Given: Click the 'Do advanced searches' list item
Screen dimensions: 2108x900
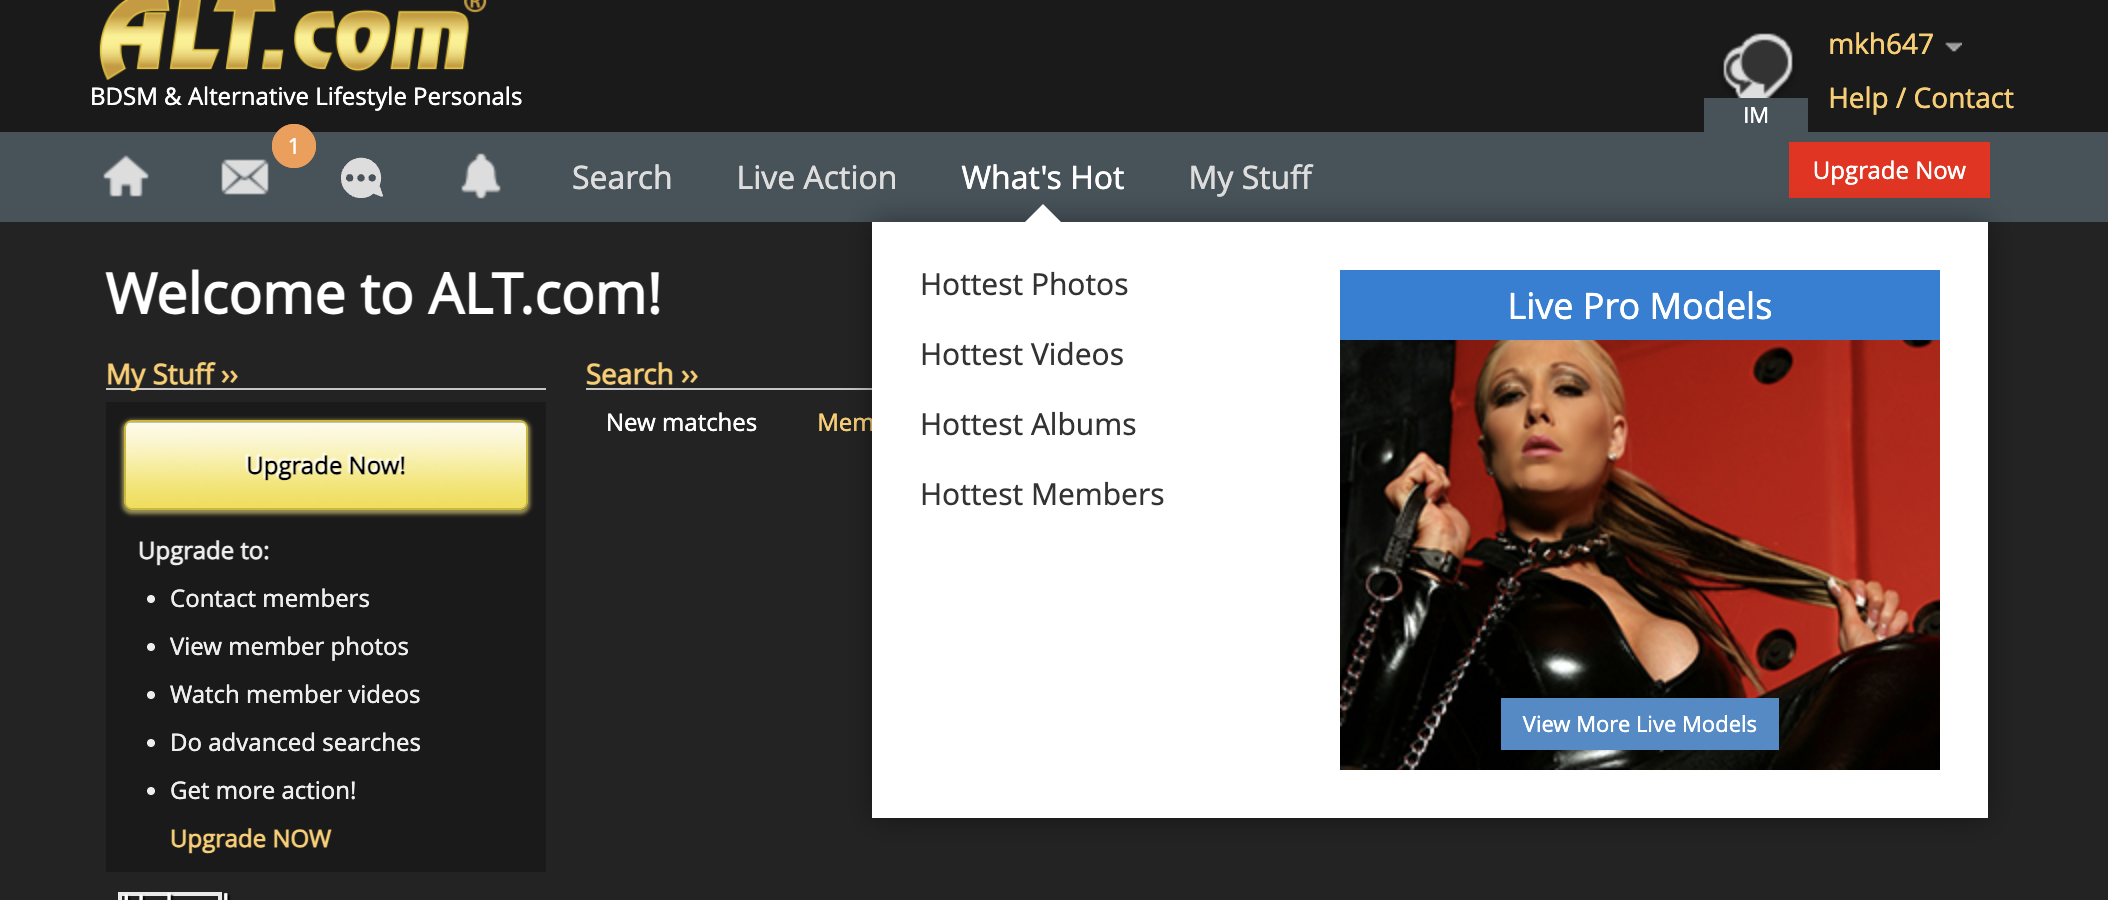Looking at the screenshot, I should tap(295, 742).
